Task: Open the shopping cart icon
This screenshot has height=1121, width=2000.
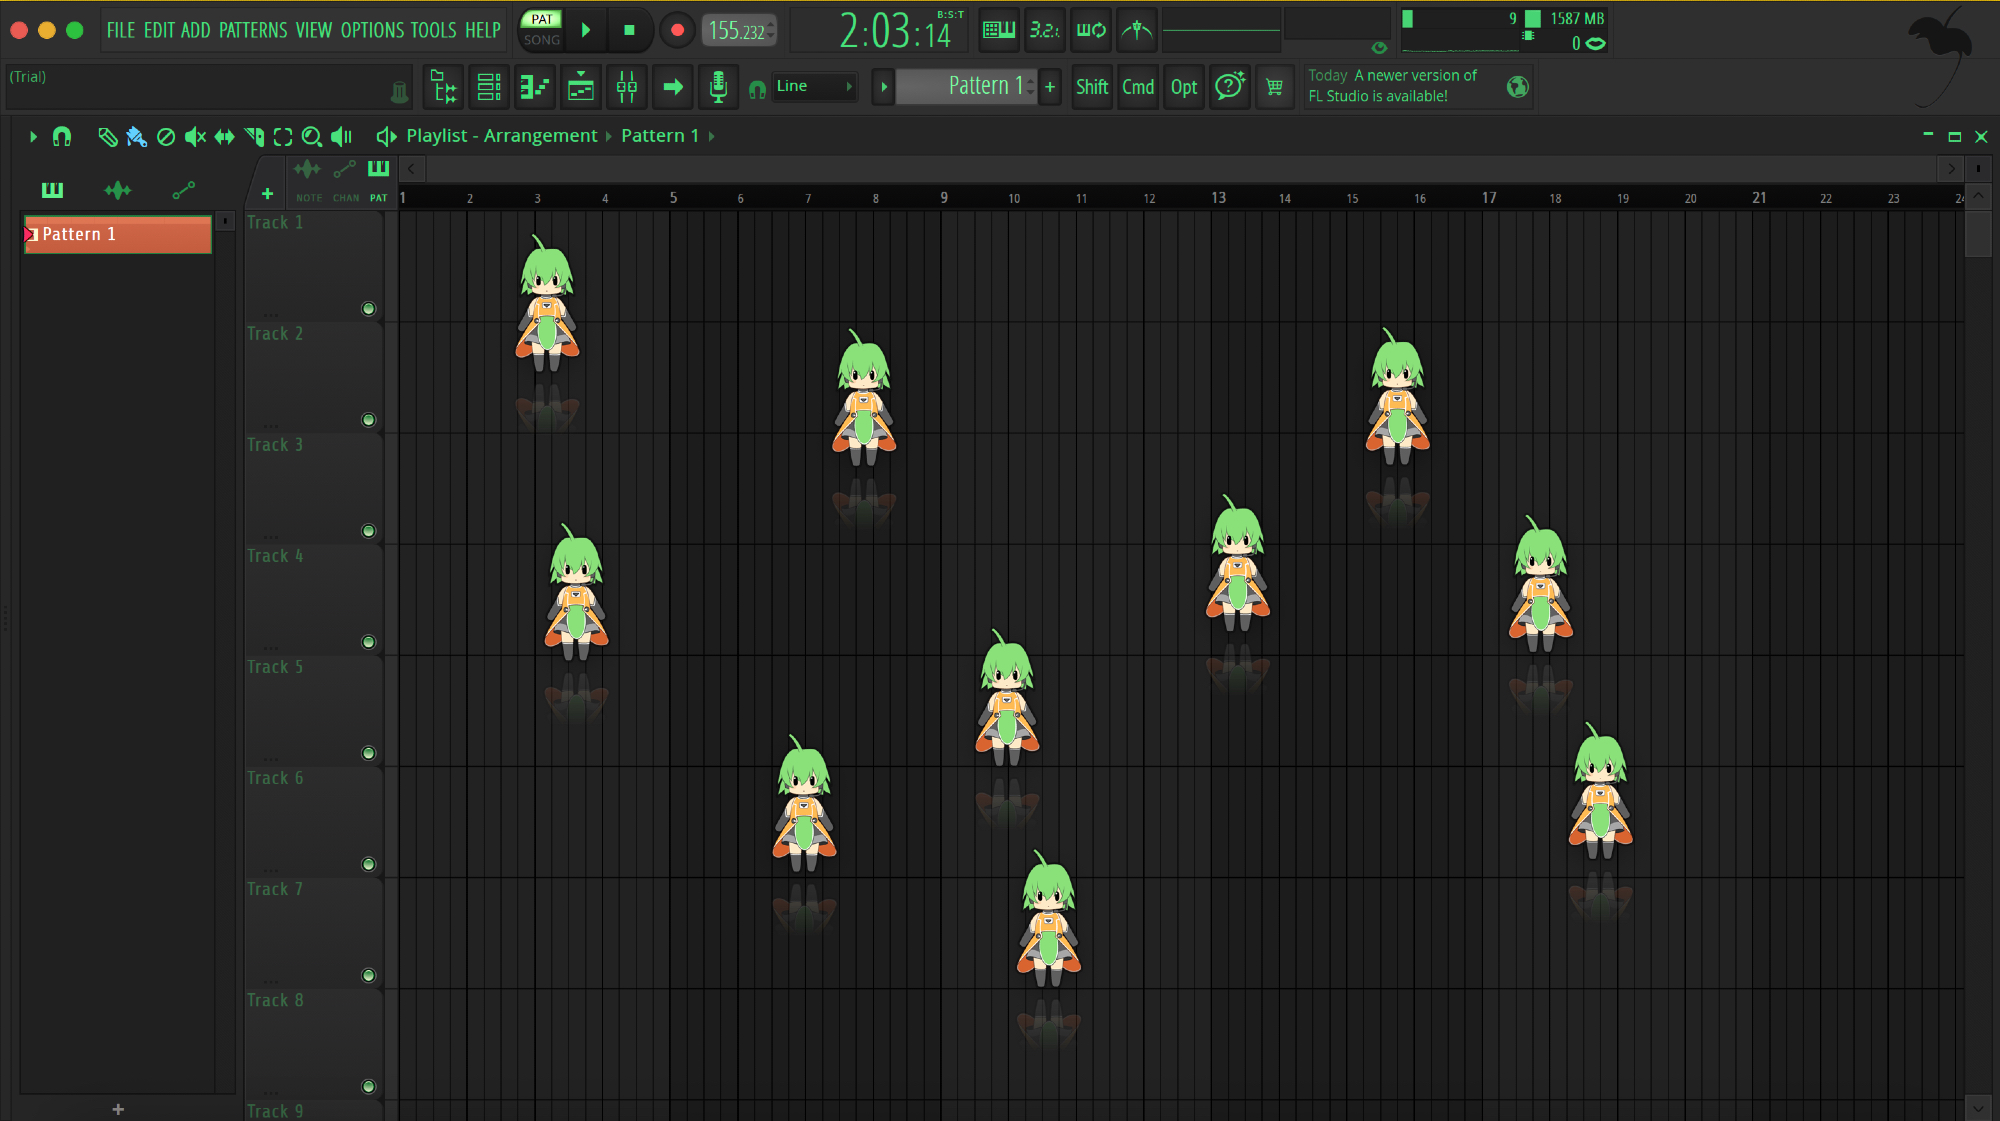Action: tap(1274, 87)
